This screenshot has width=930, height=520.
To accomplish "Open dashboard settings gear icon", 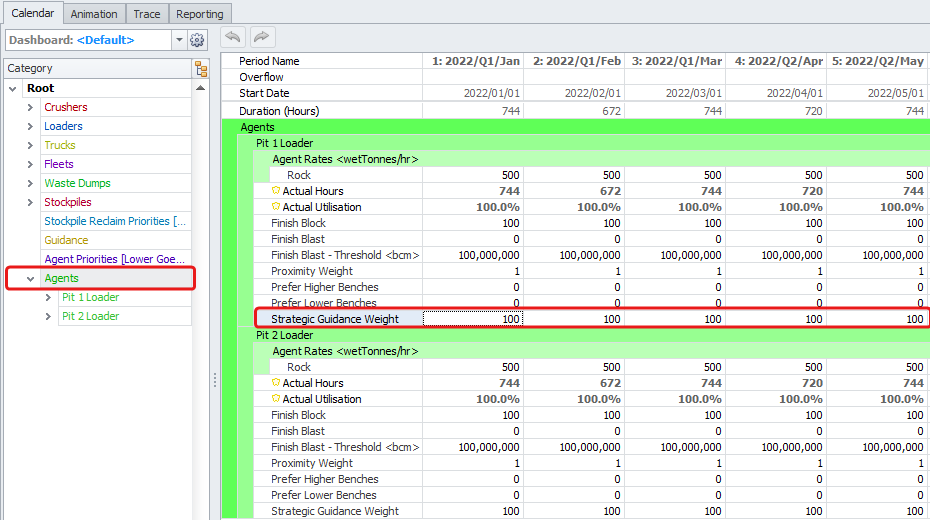I will [197, 40].
